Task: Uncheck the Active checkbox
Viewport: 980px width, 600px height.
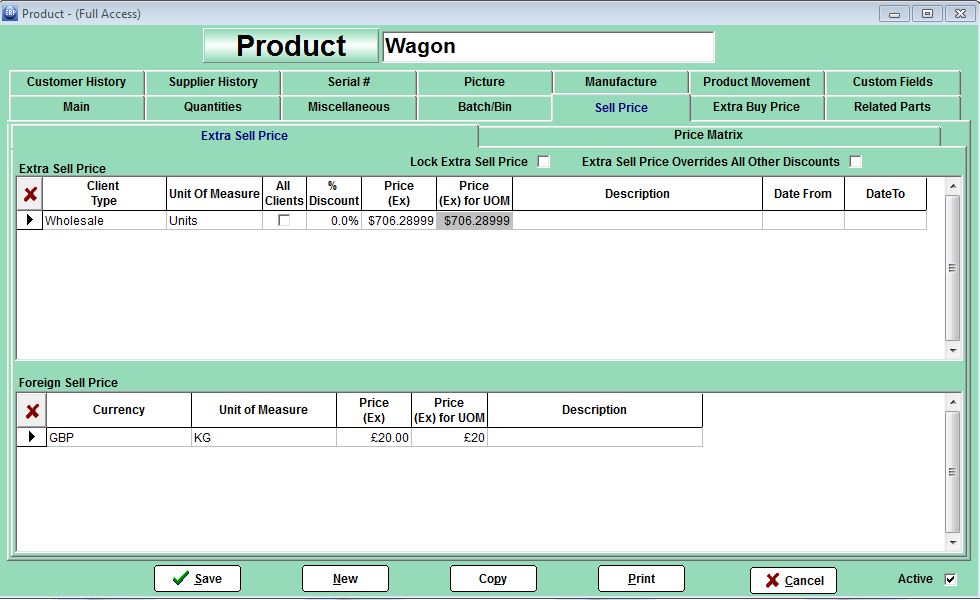Action: point(950,579)
